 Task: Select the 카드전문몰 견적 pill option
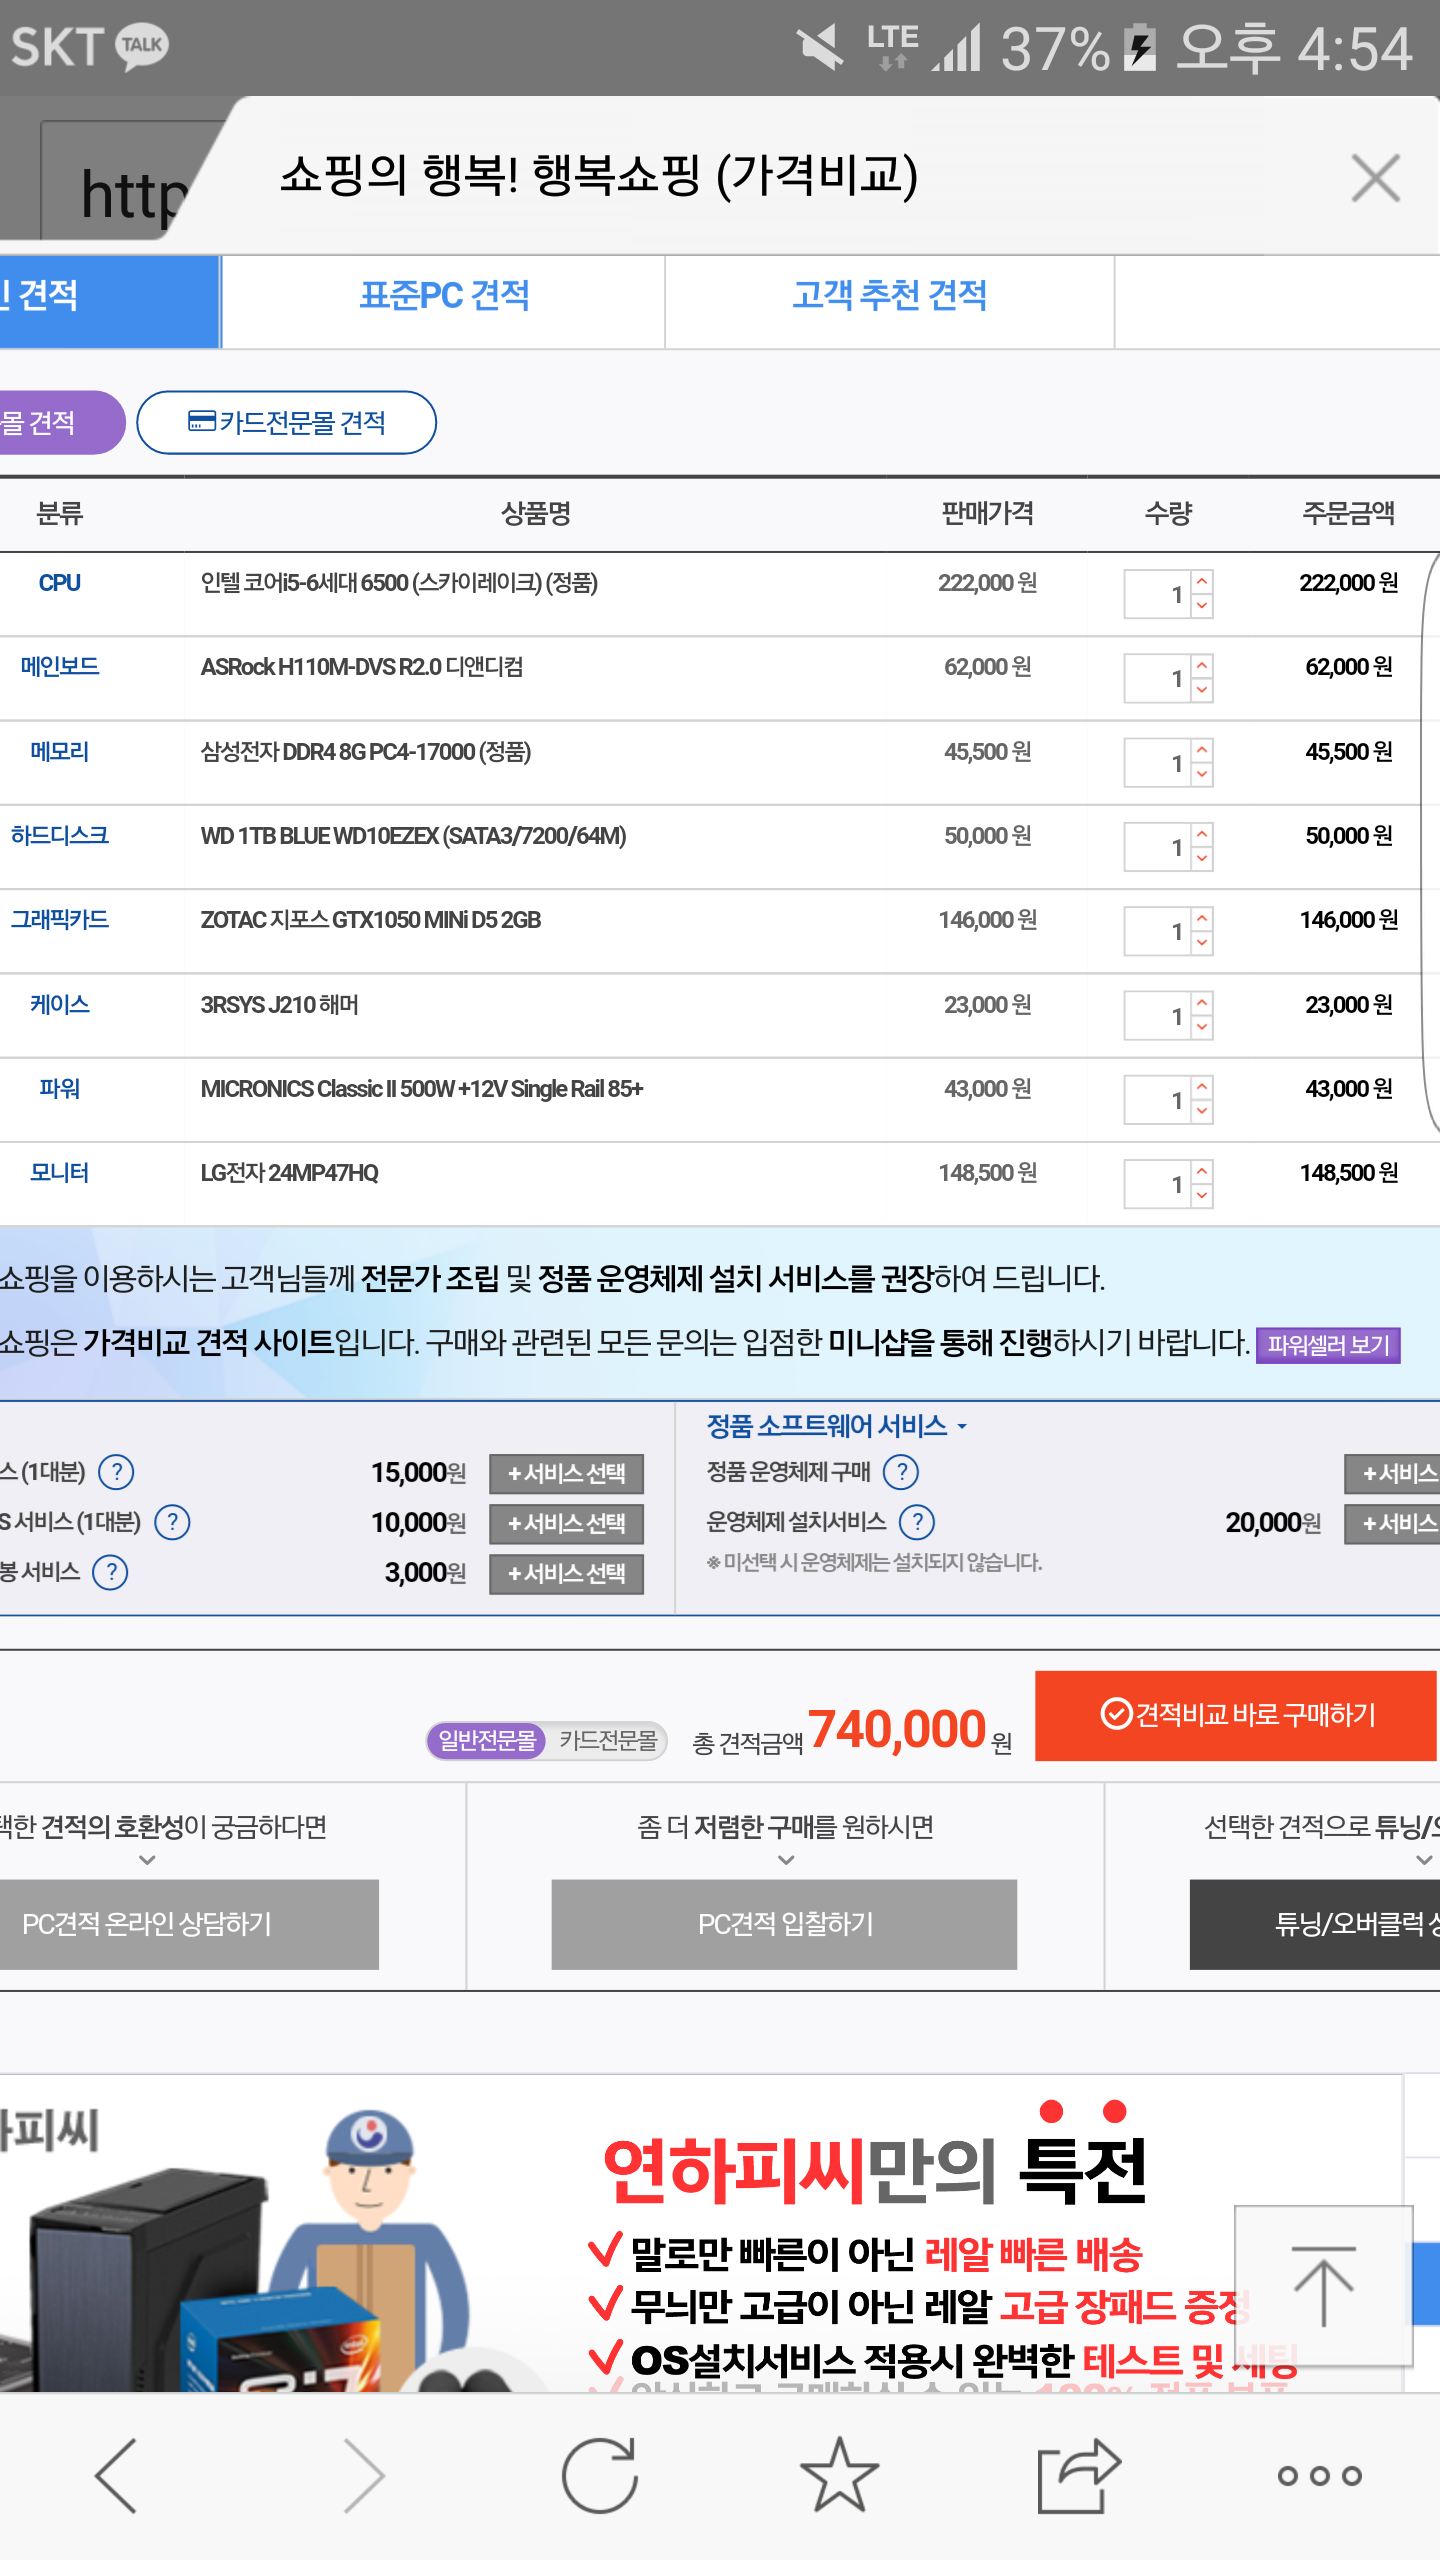pyautogui.click(x=286, y=422)
